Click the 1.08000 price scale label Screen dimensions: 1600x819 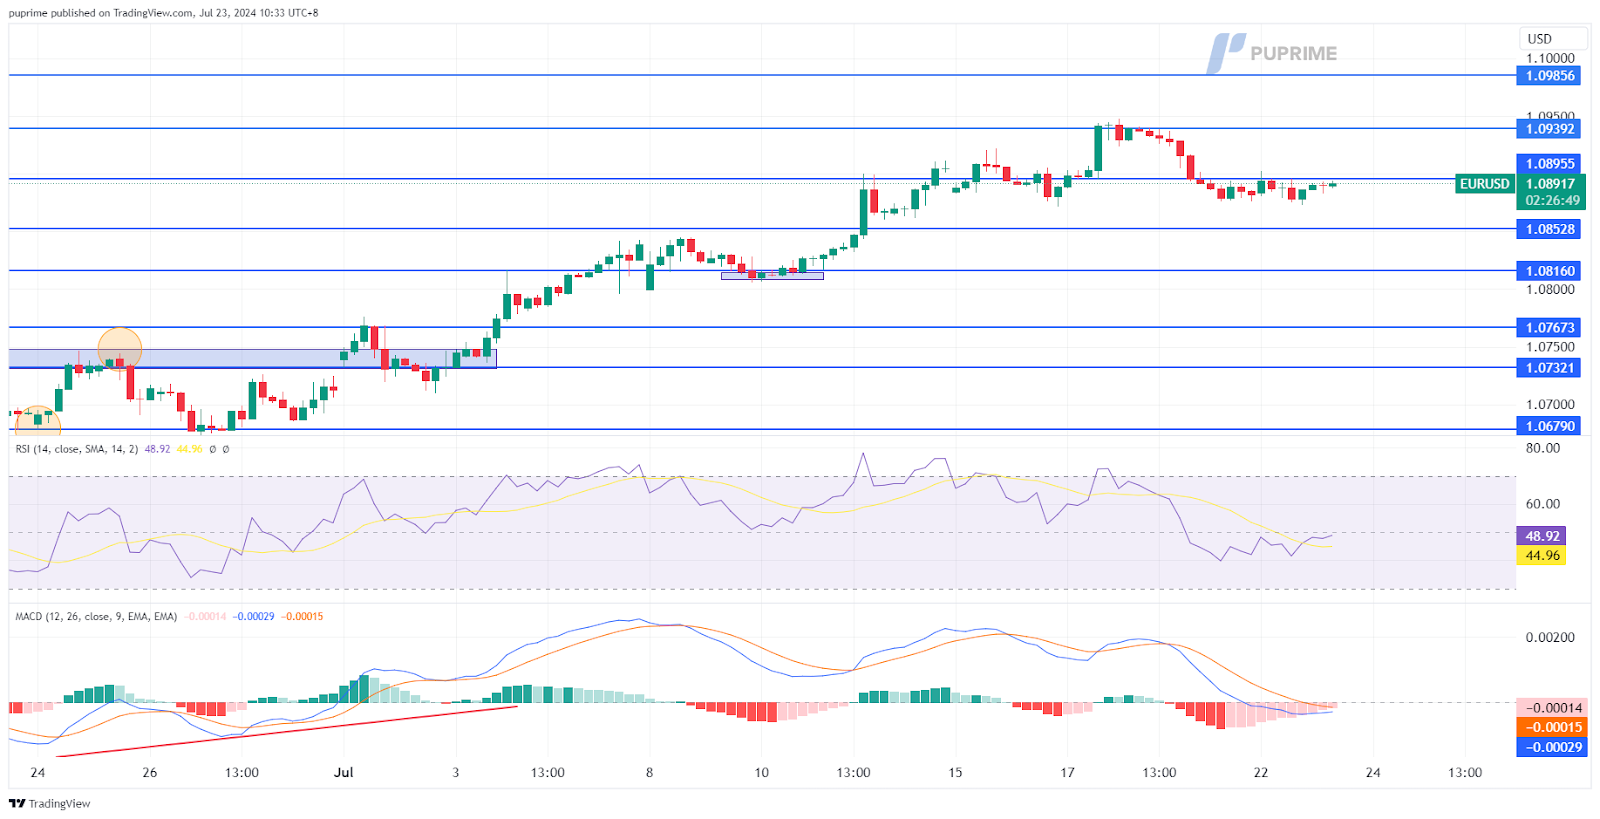pyautogui.click(x=1550, y=289)
